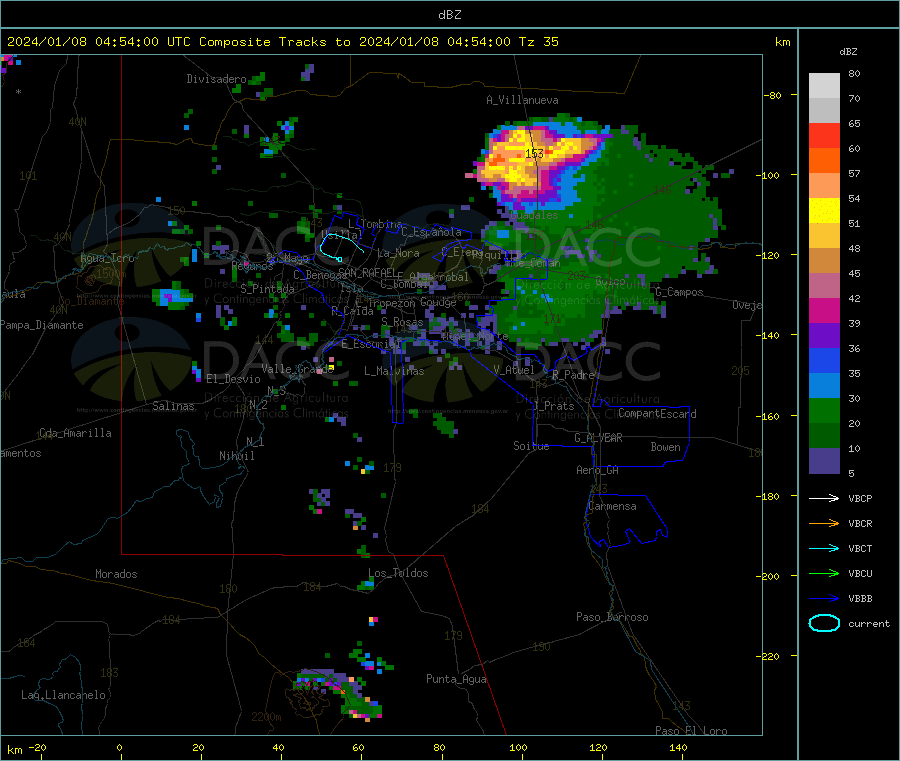The height and width of the screenshot is (761, 900).
Task: Click the Carmensa map label
Action: (612, 506)
